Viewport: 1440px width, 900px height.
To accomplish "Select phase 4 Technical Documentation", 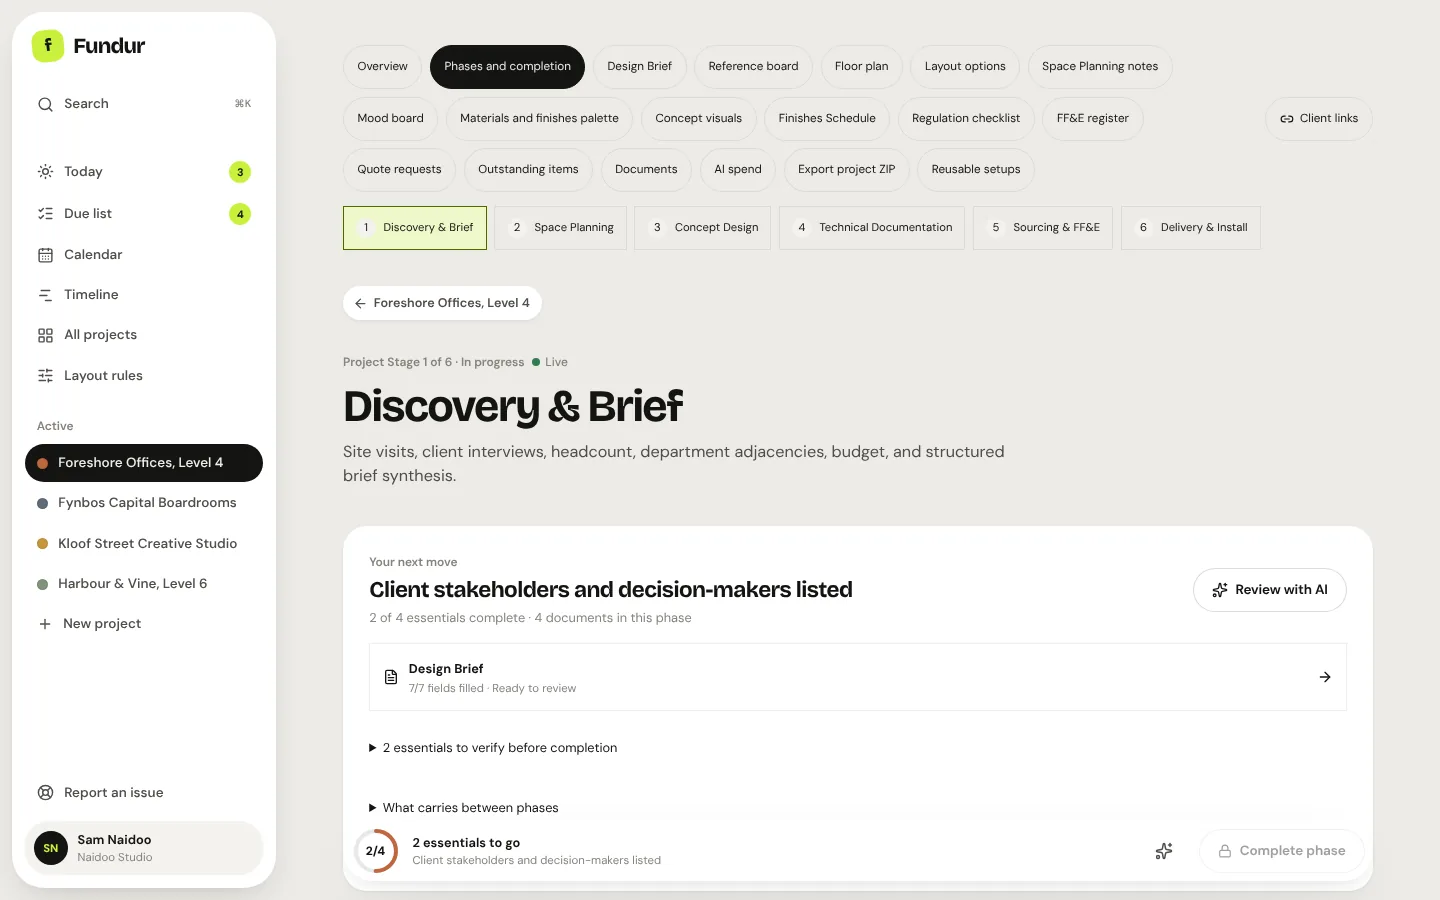I will click(872, 228).
